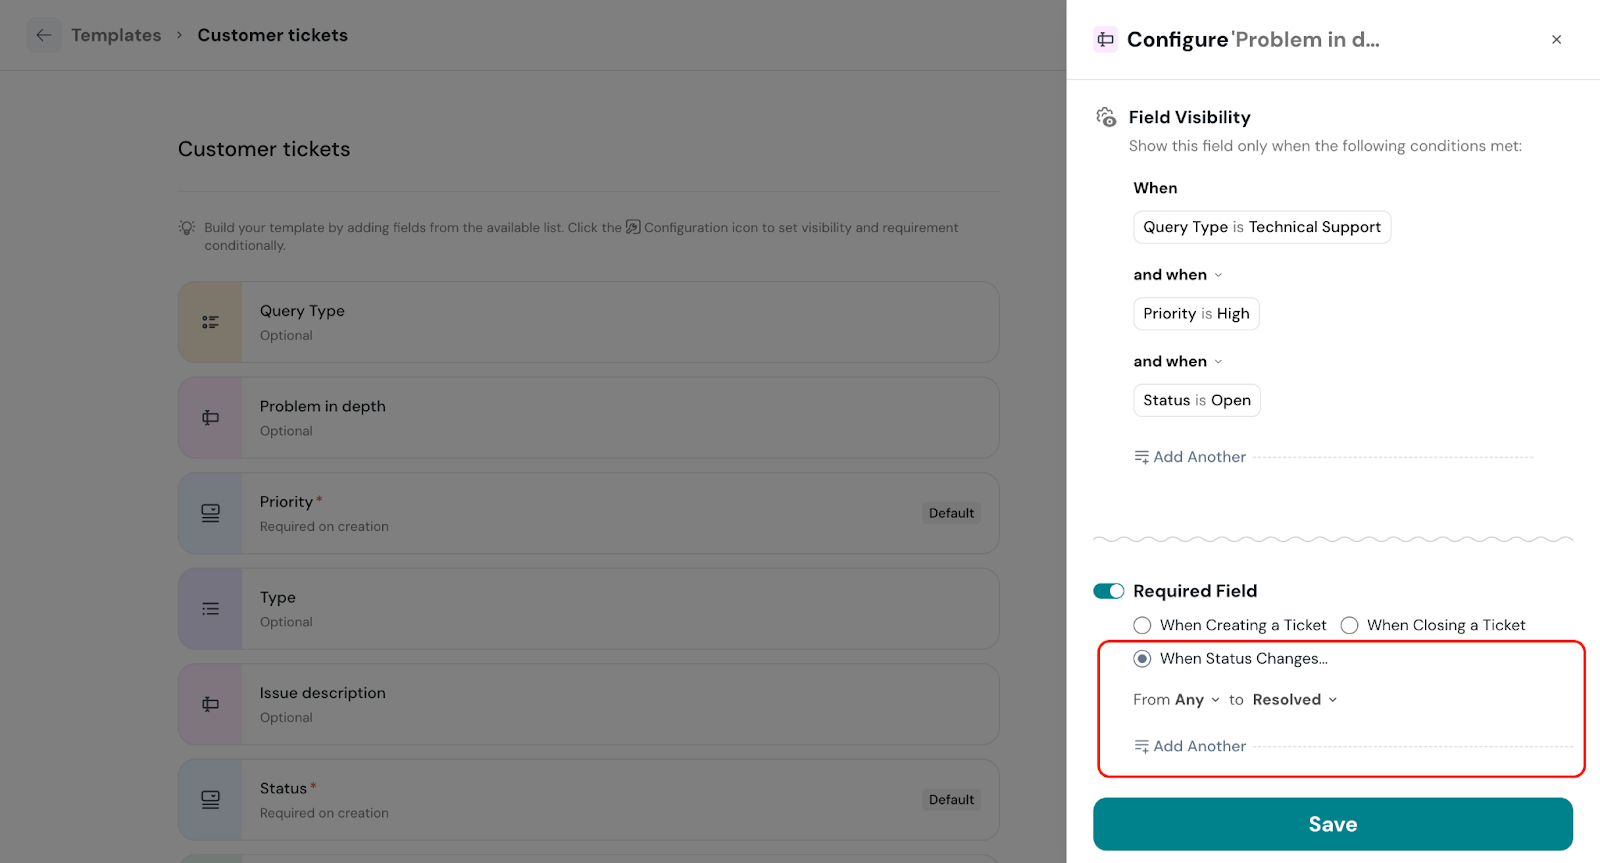Click the Problem in depth field icon
1600x863 pixels.
(x=210, y=418)
